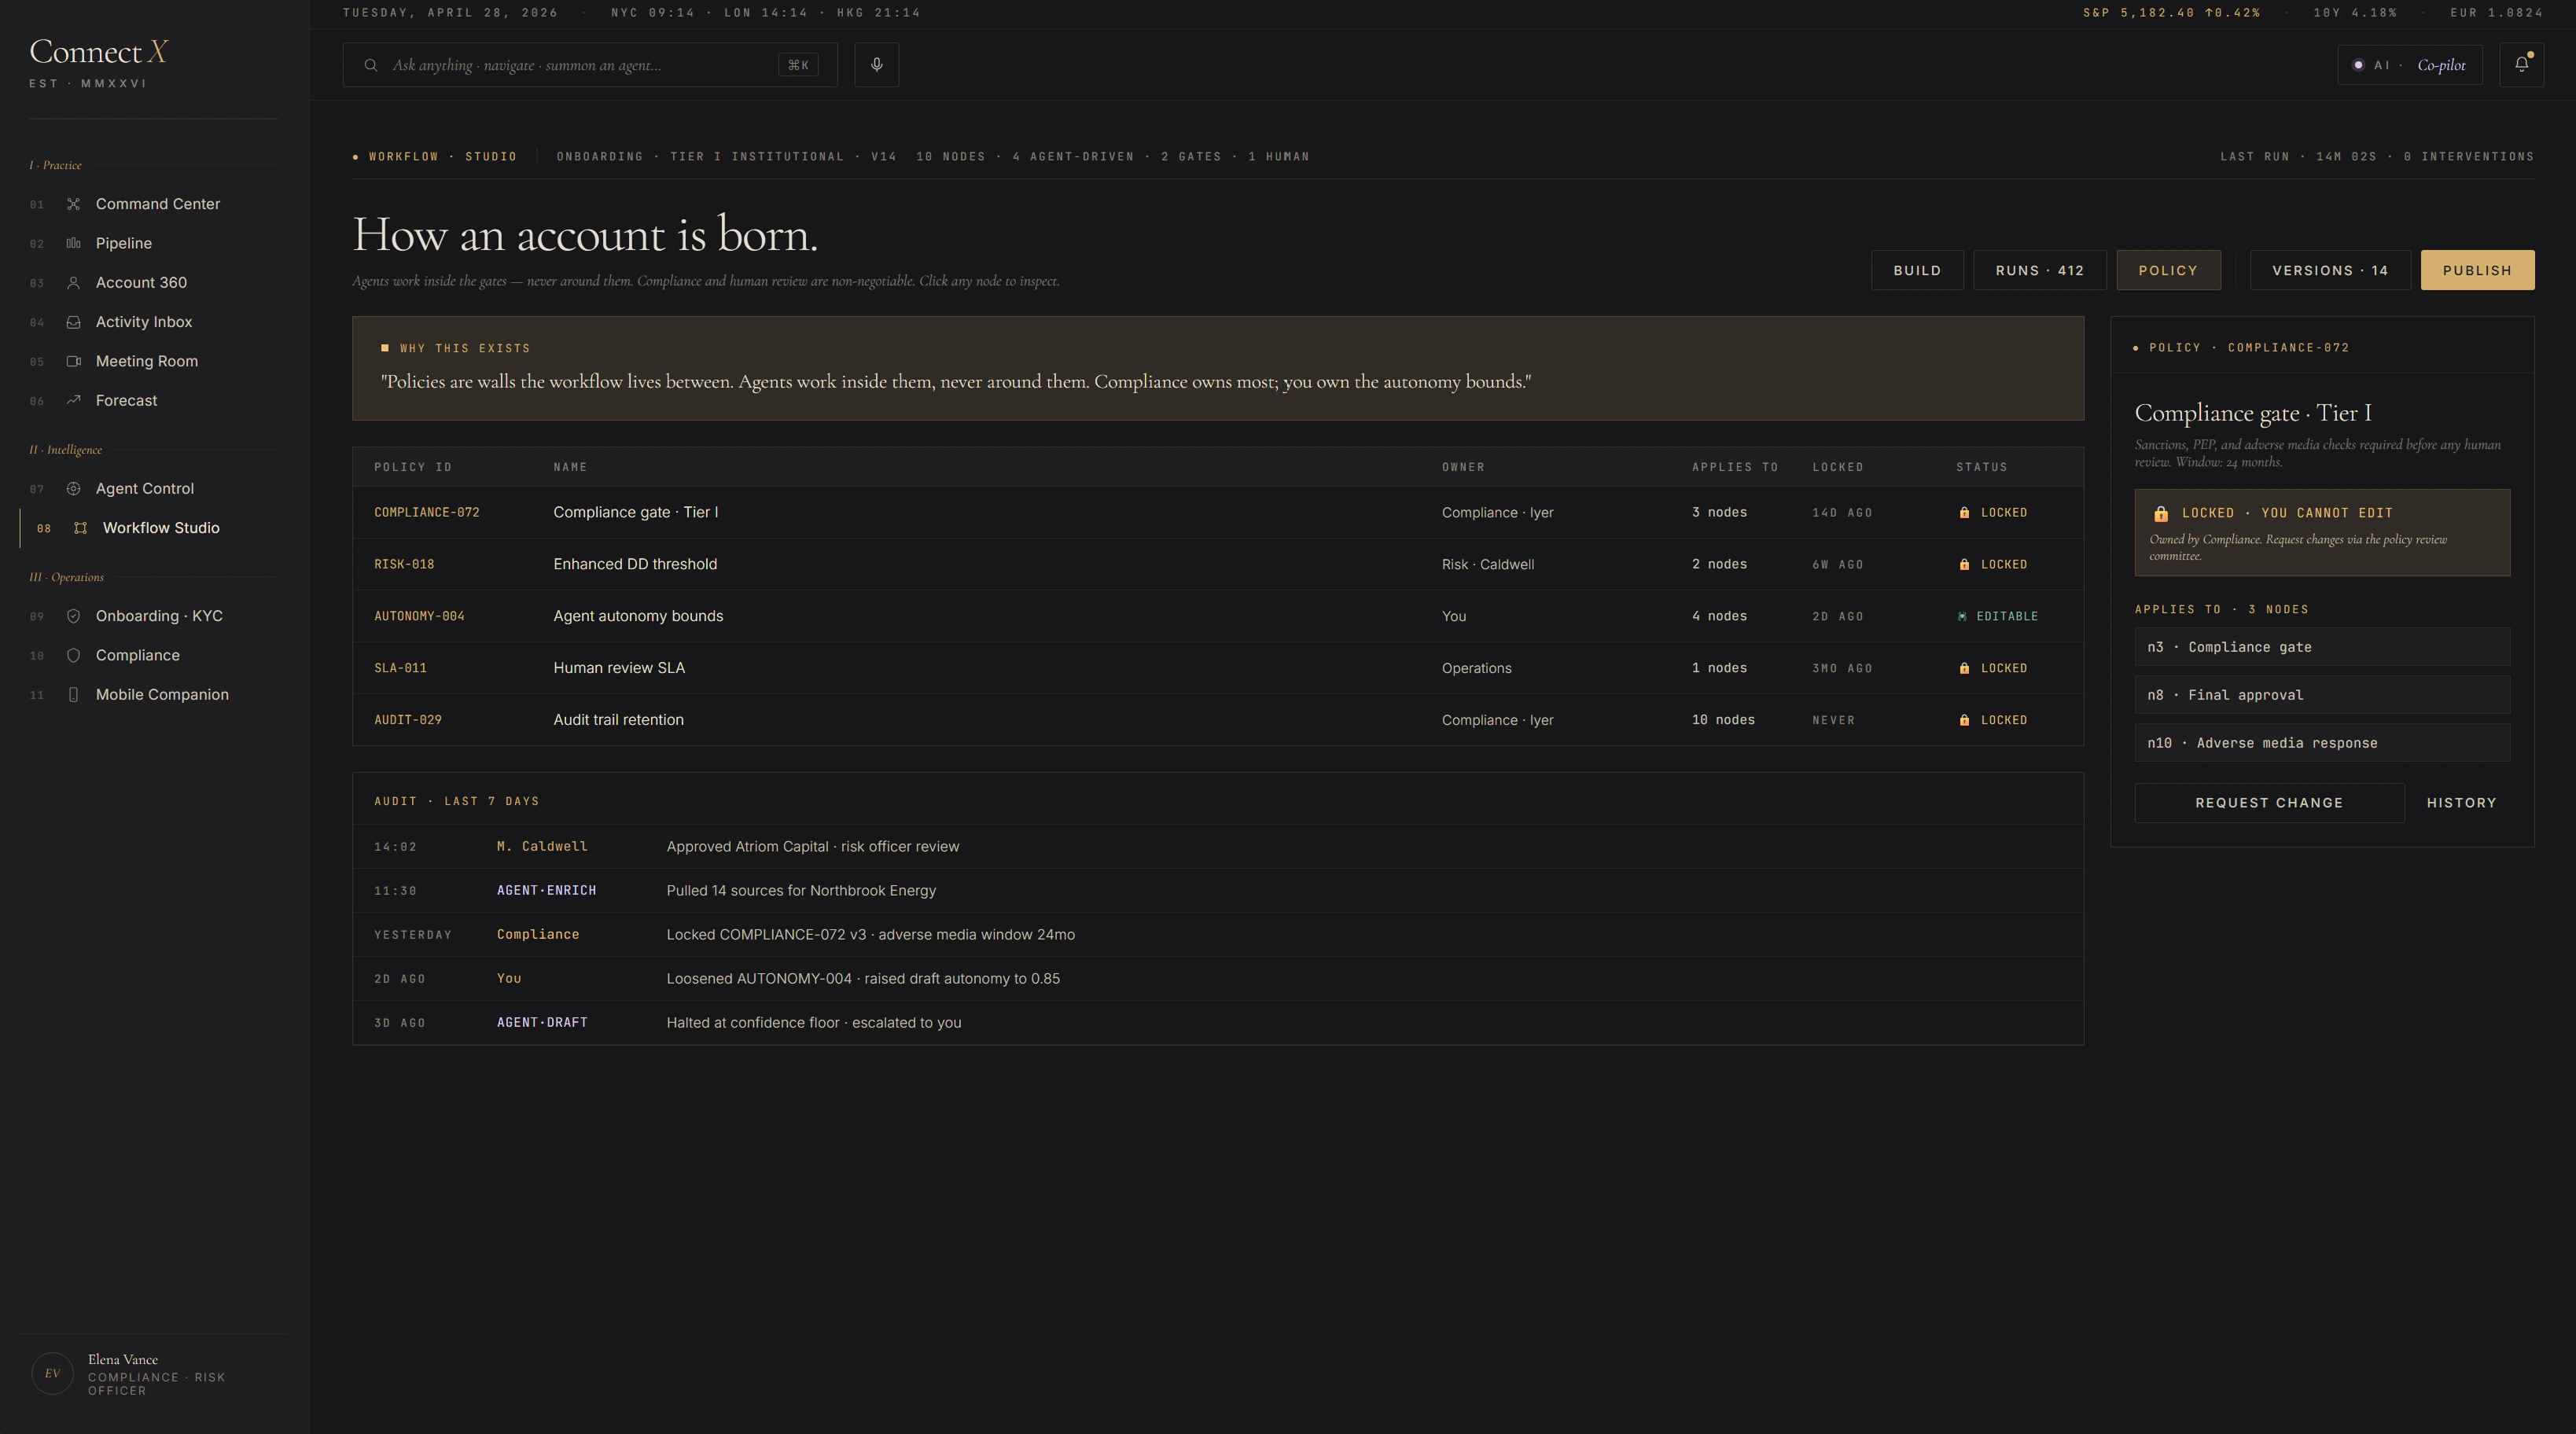Click the Meeting Room camera icon
The width and height of the screenshot is (2576, 1434).
(73, 361)
